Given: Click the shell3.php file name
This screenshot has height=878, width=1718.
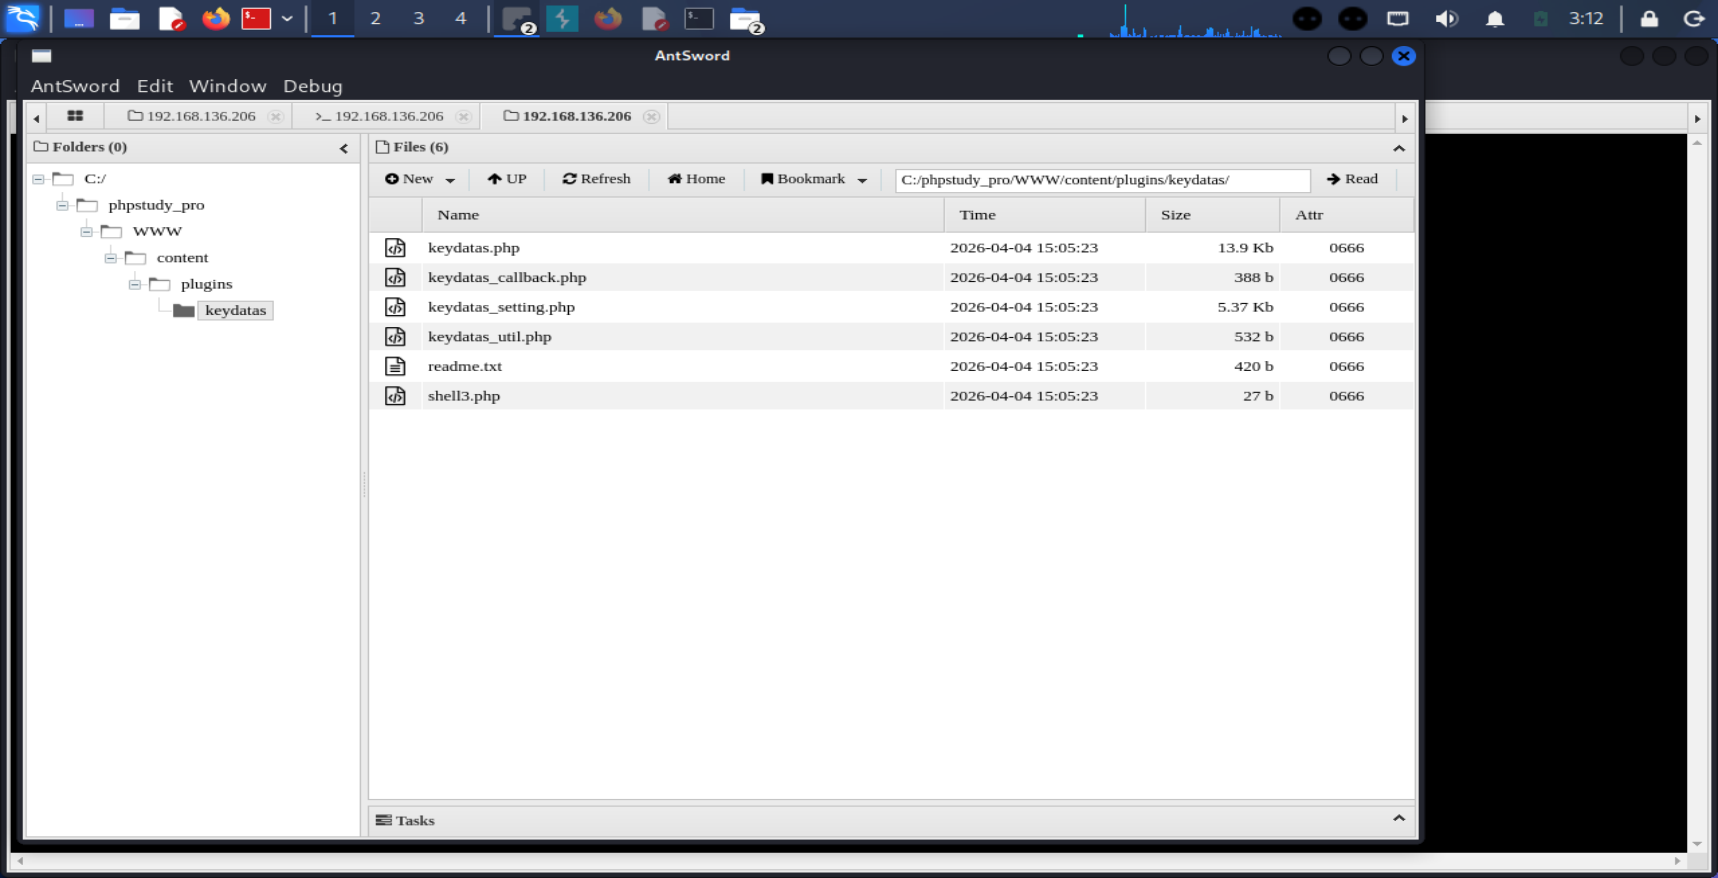Looking at the screenshot, I should [464, 396].
